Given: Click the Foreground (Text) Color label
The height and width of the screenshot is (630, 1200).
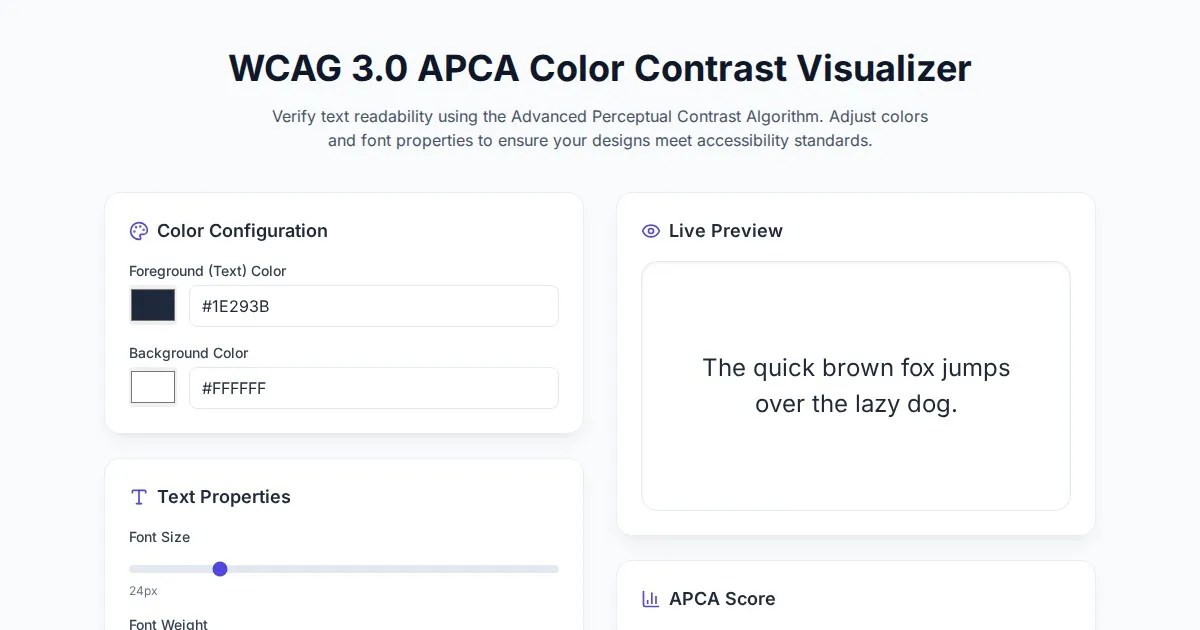Looking at the screenshot, I should (208, 271).
